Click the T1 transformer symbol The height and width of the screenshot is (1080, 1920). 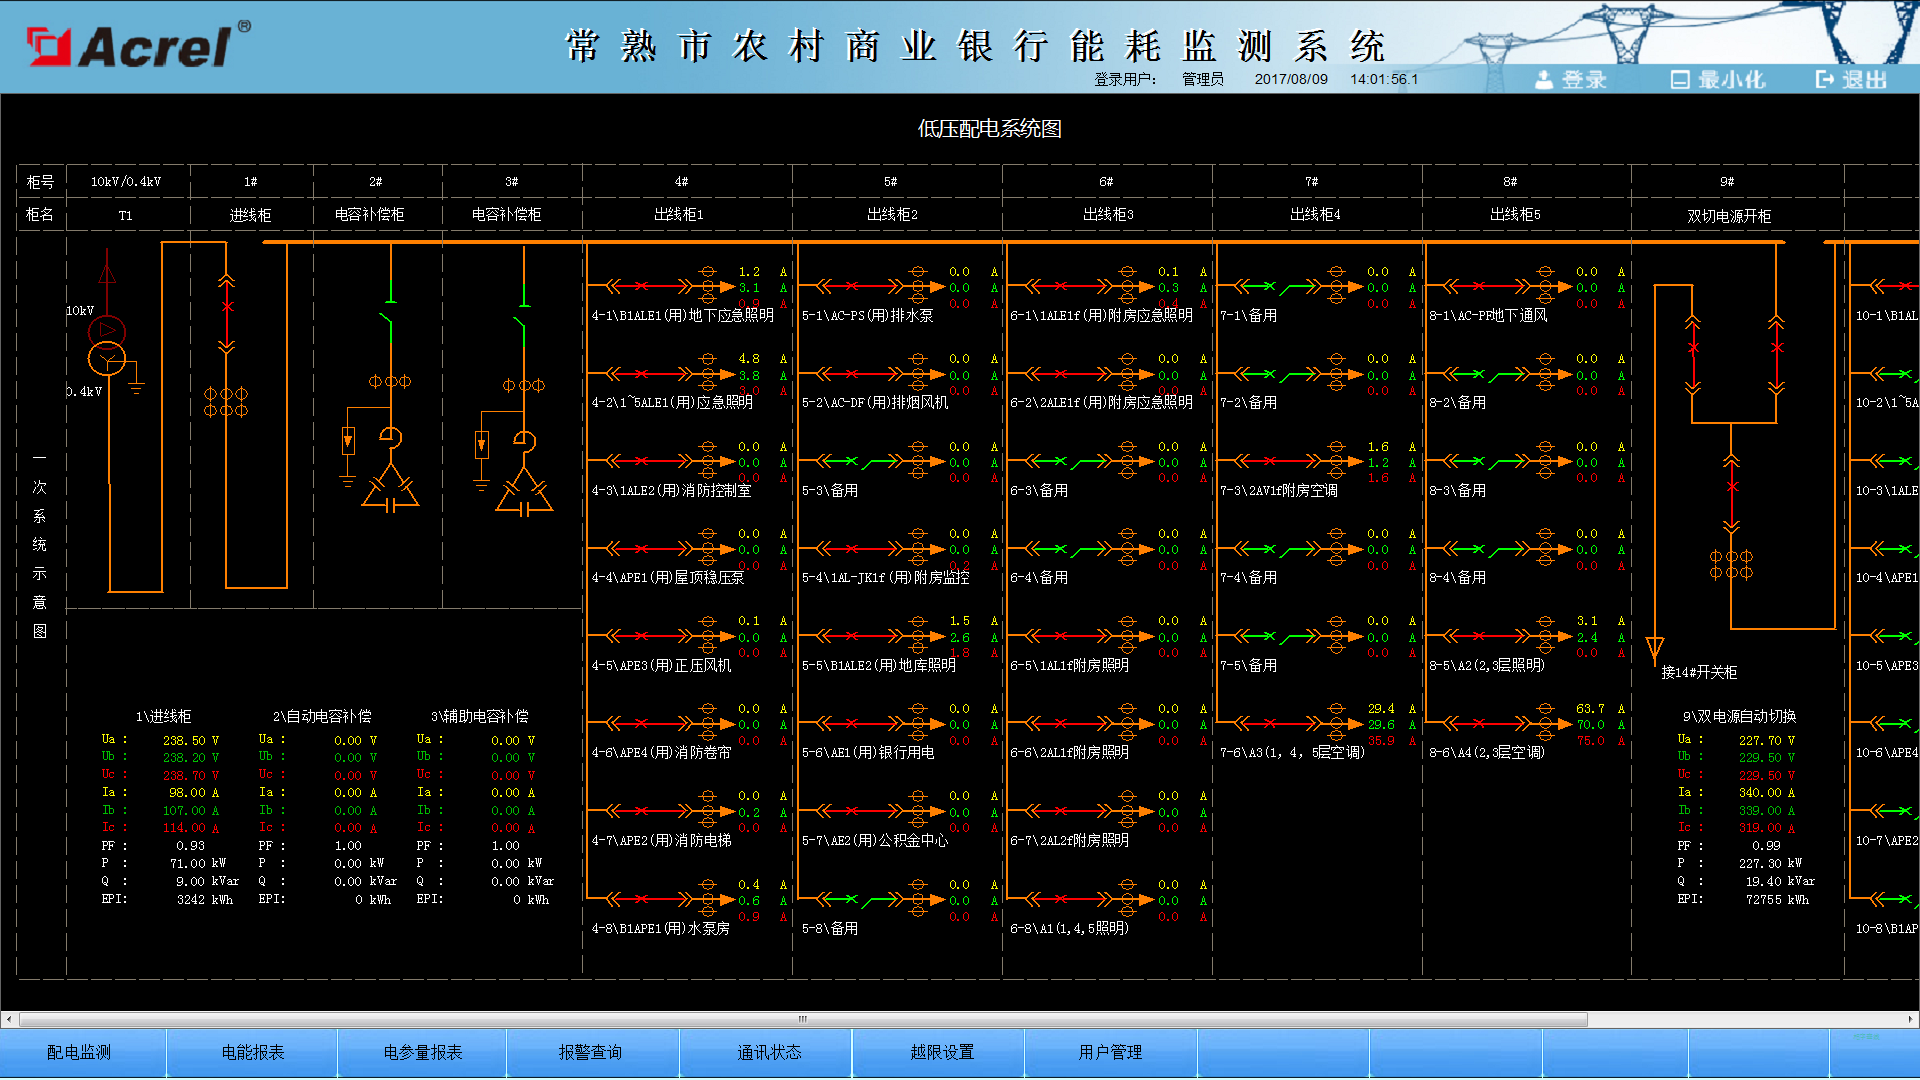pyautogui.click(x=107, y=345)
